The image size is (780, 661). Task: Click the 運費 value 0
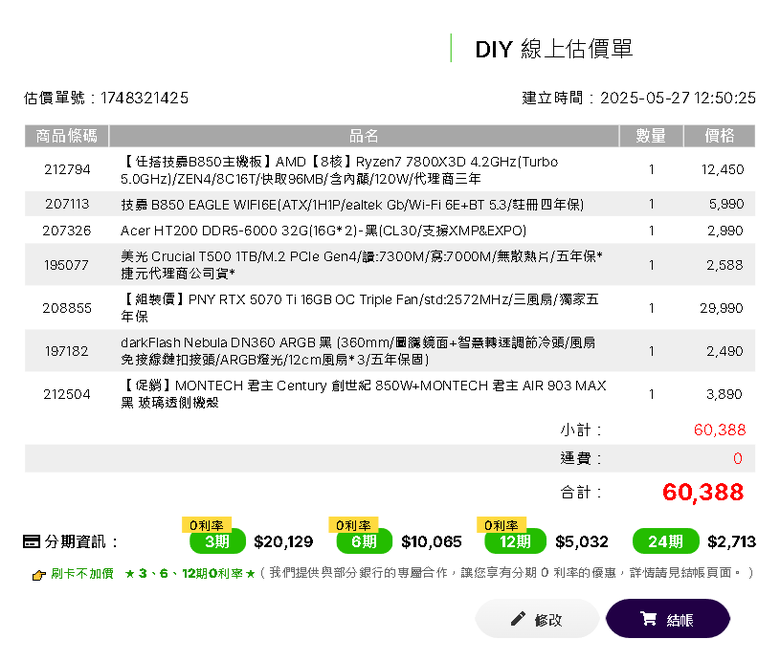[738, 458]
